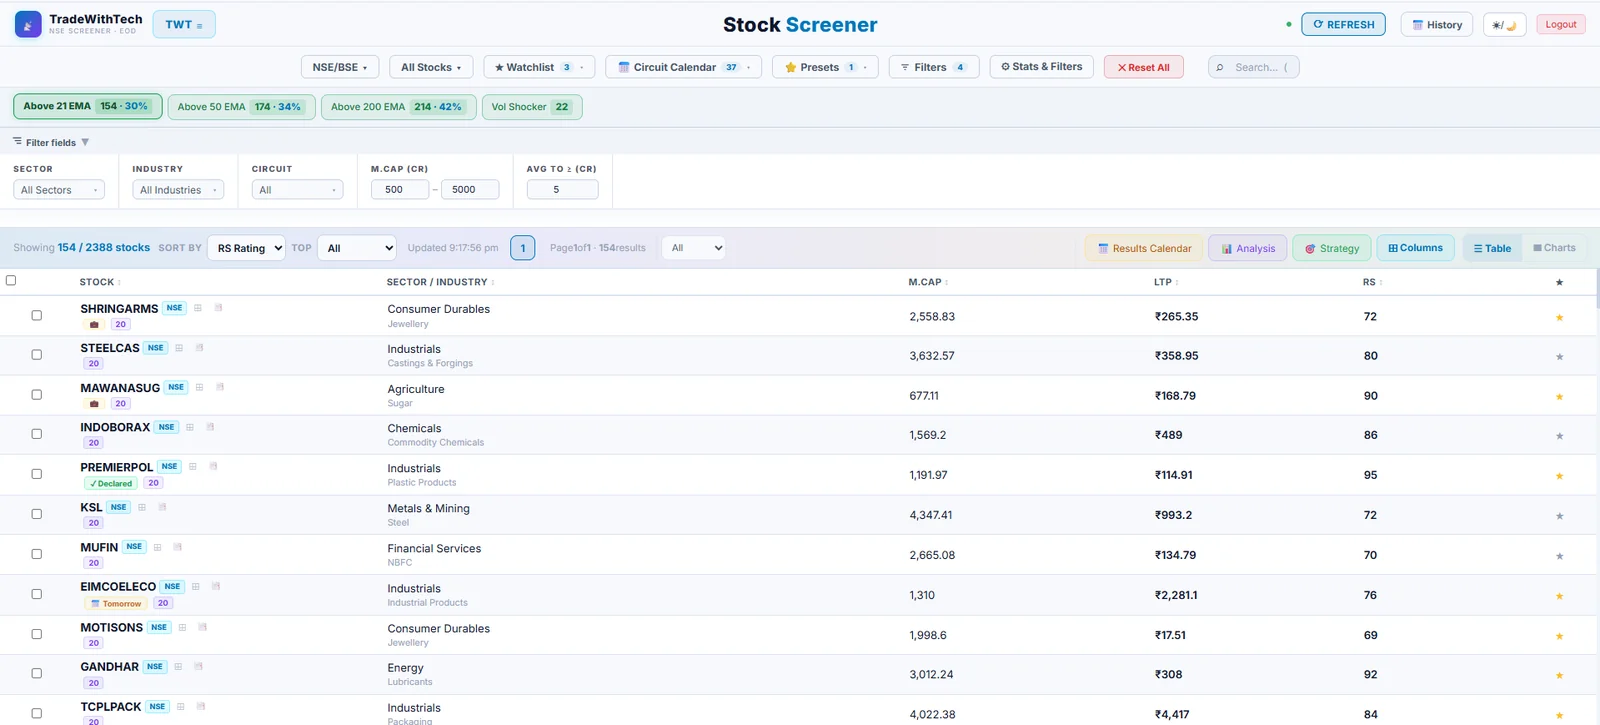Image resolution: width=1600 pixels, height=725 pixels.
Task: Click the grid icon beside INDOBORAX
Action: 190,427
